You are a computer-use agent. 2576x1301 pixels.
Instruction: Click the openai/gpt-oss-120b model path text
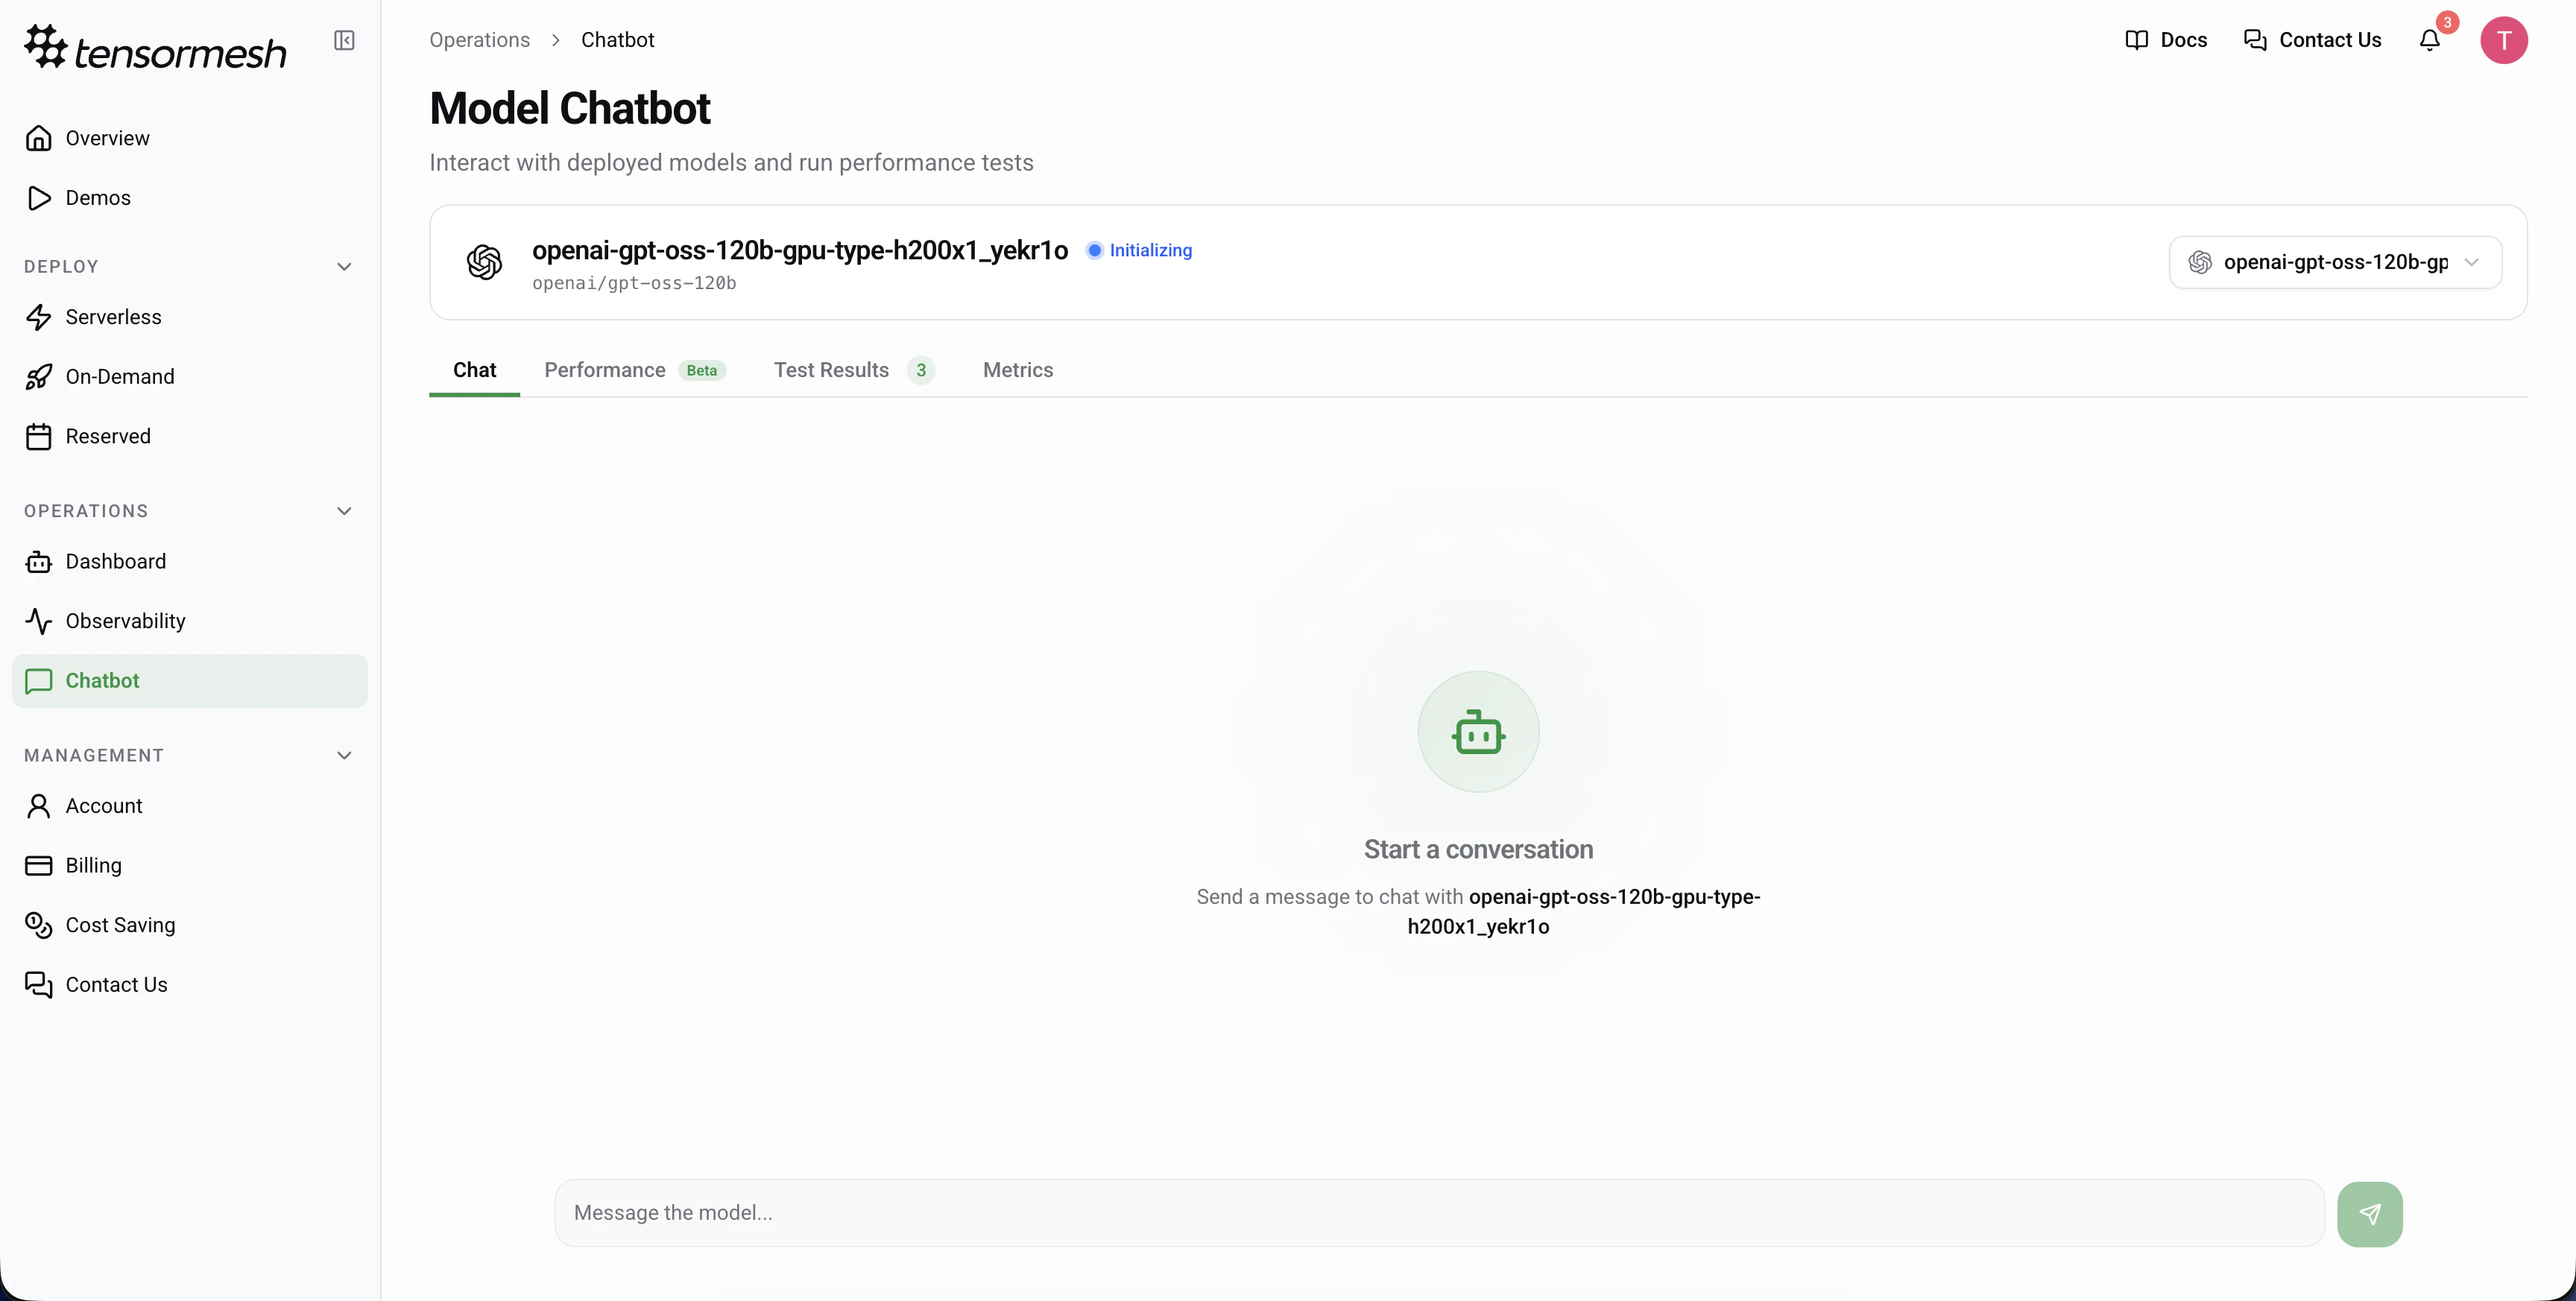[x=634, y=283]
